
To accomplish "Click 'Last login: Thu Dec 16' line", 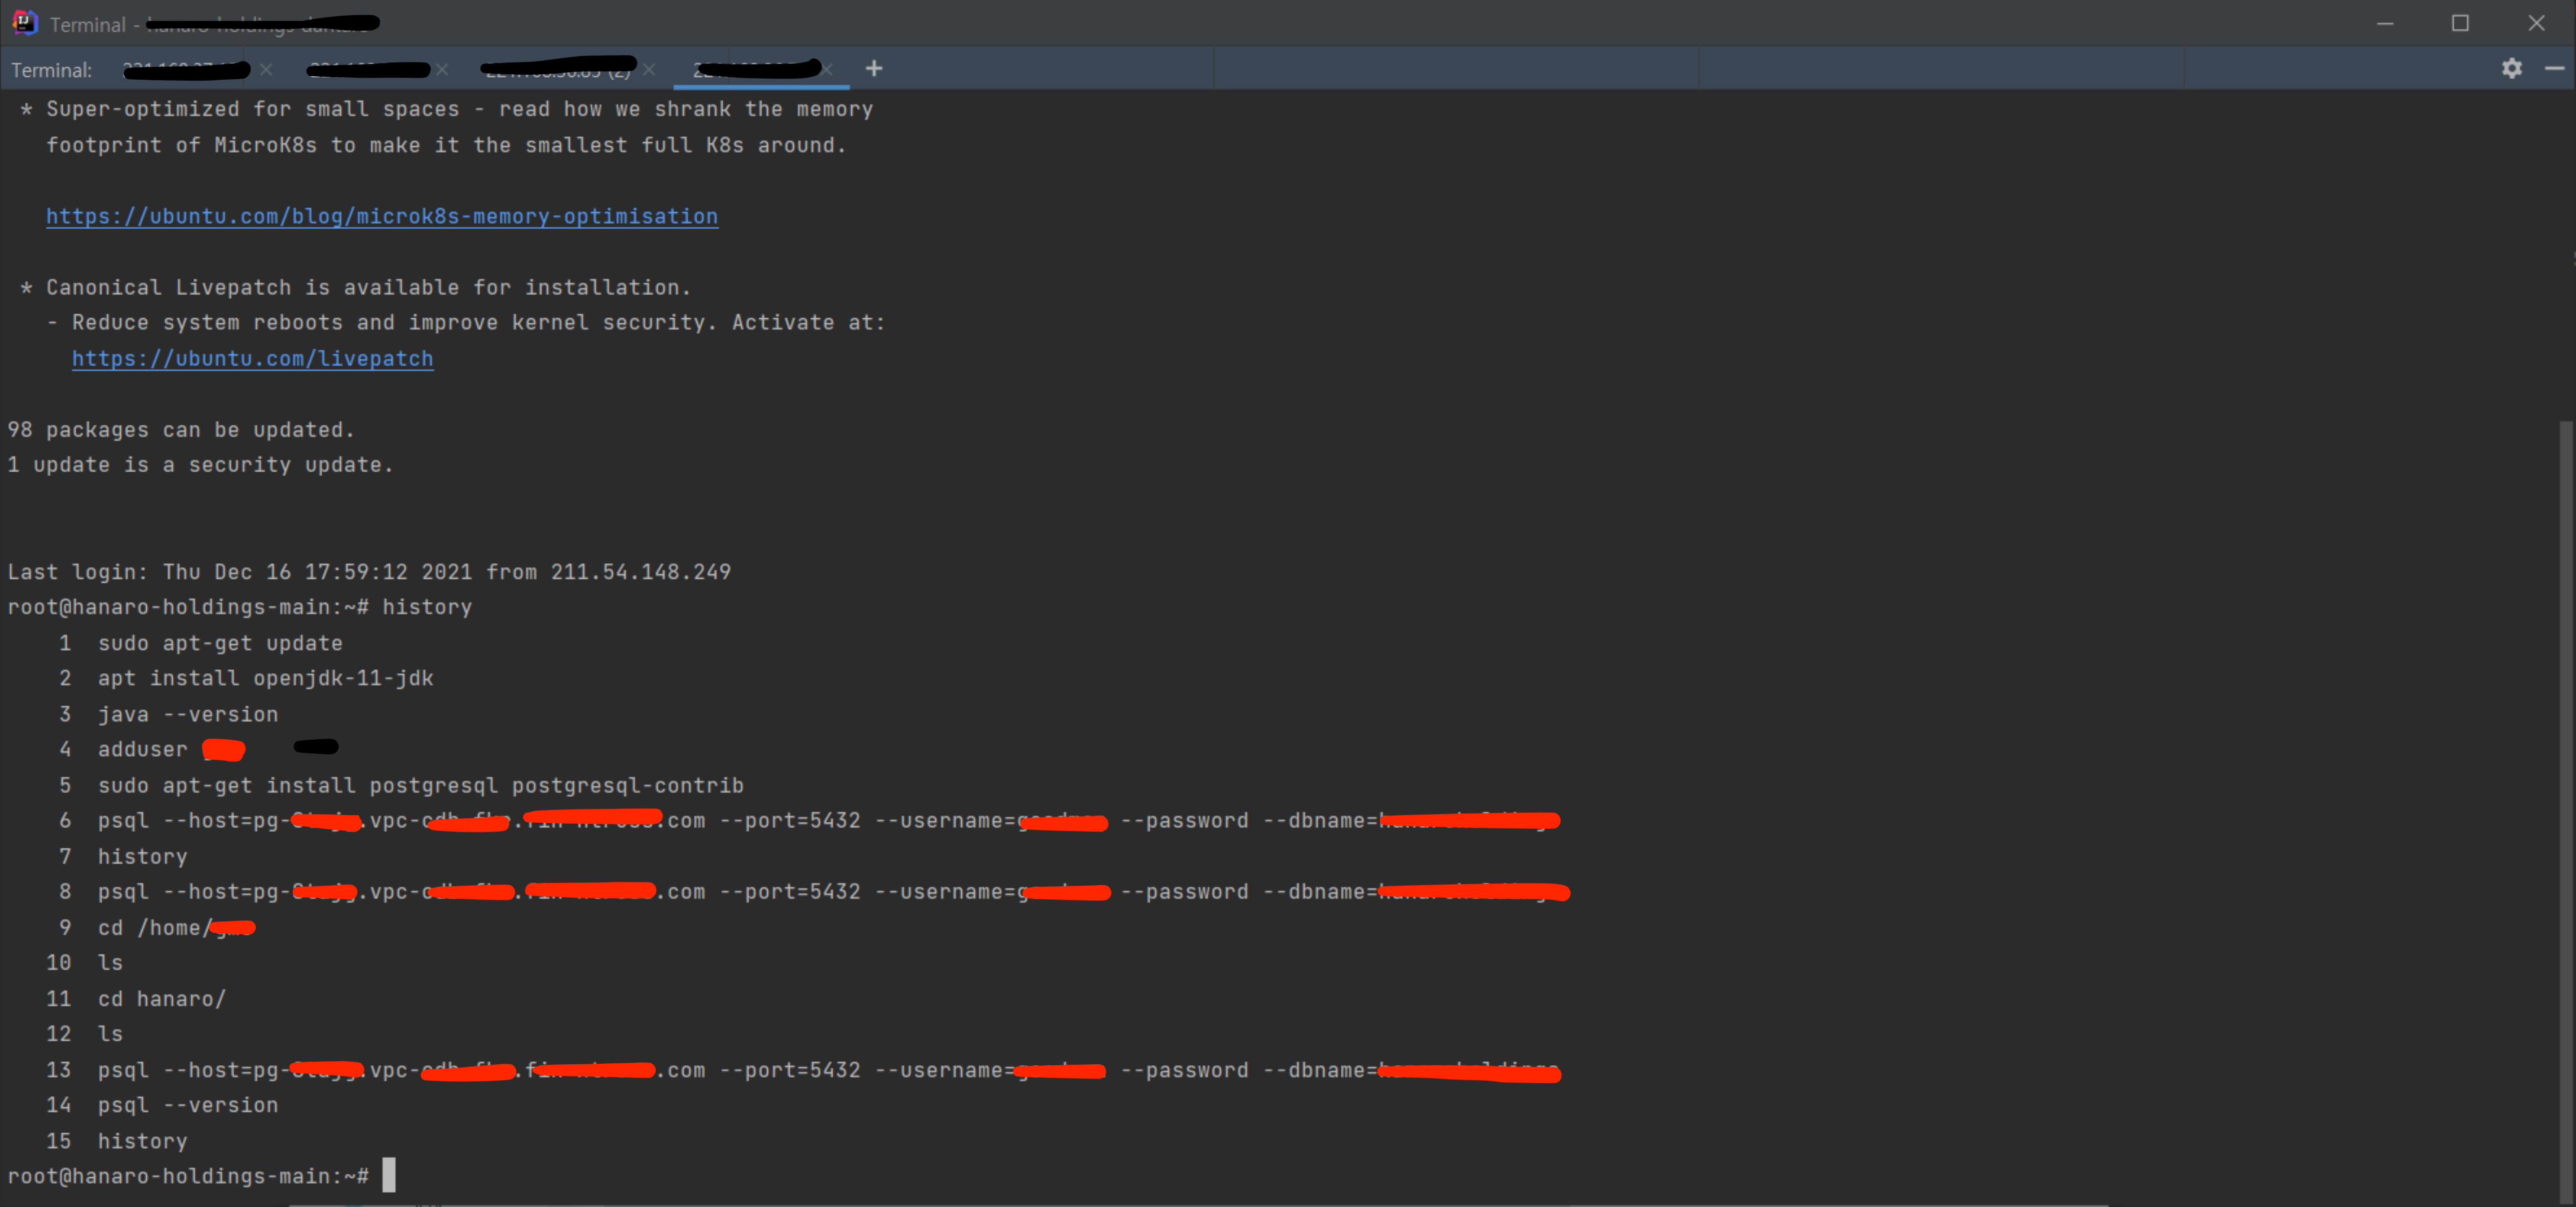I will (369, 572).
